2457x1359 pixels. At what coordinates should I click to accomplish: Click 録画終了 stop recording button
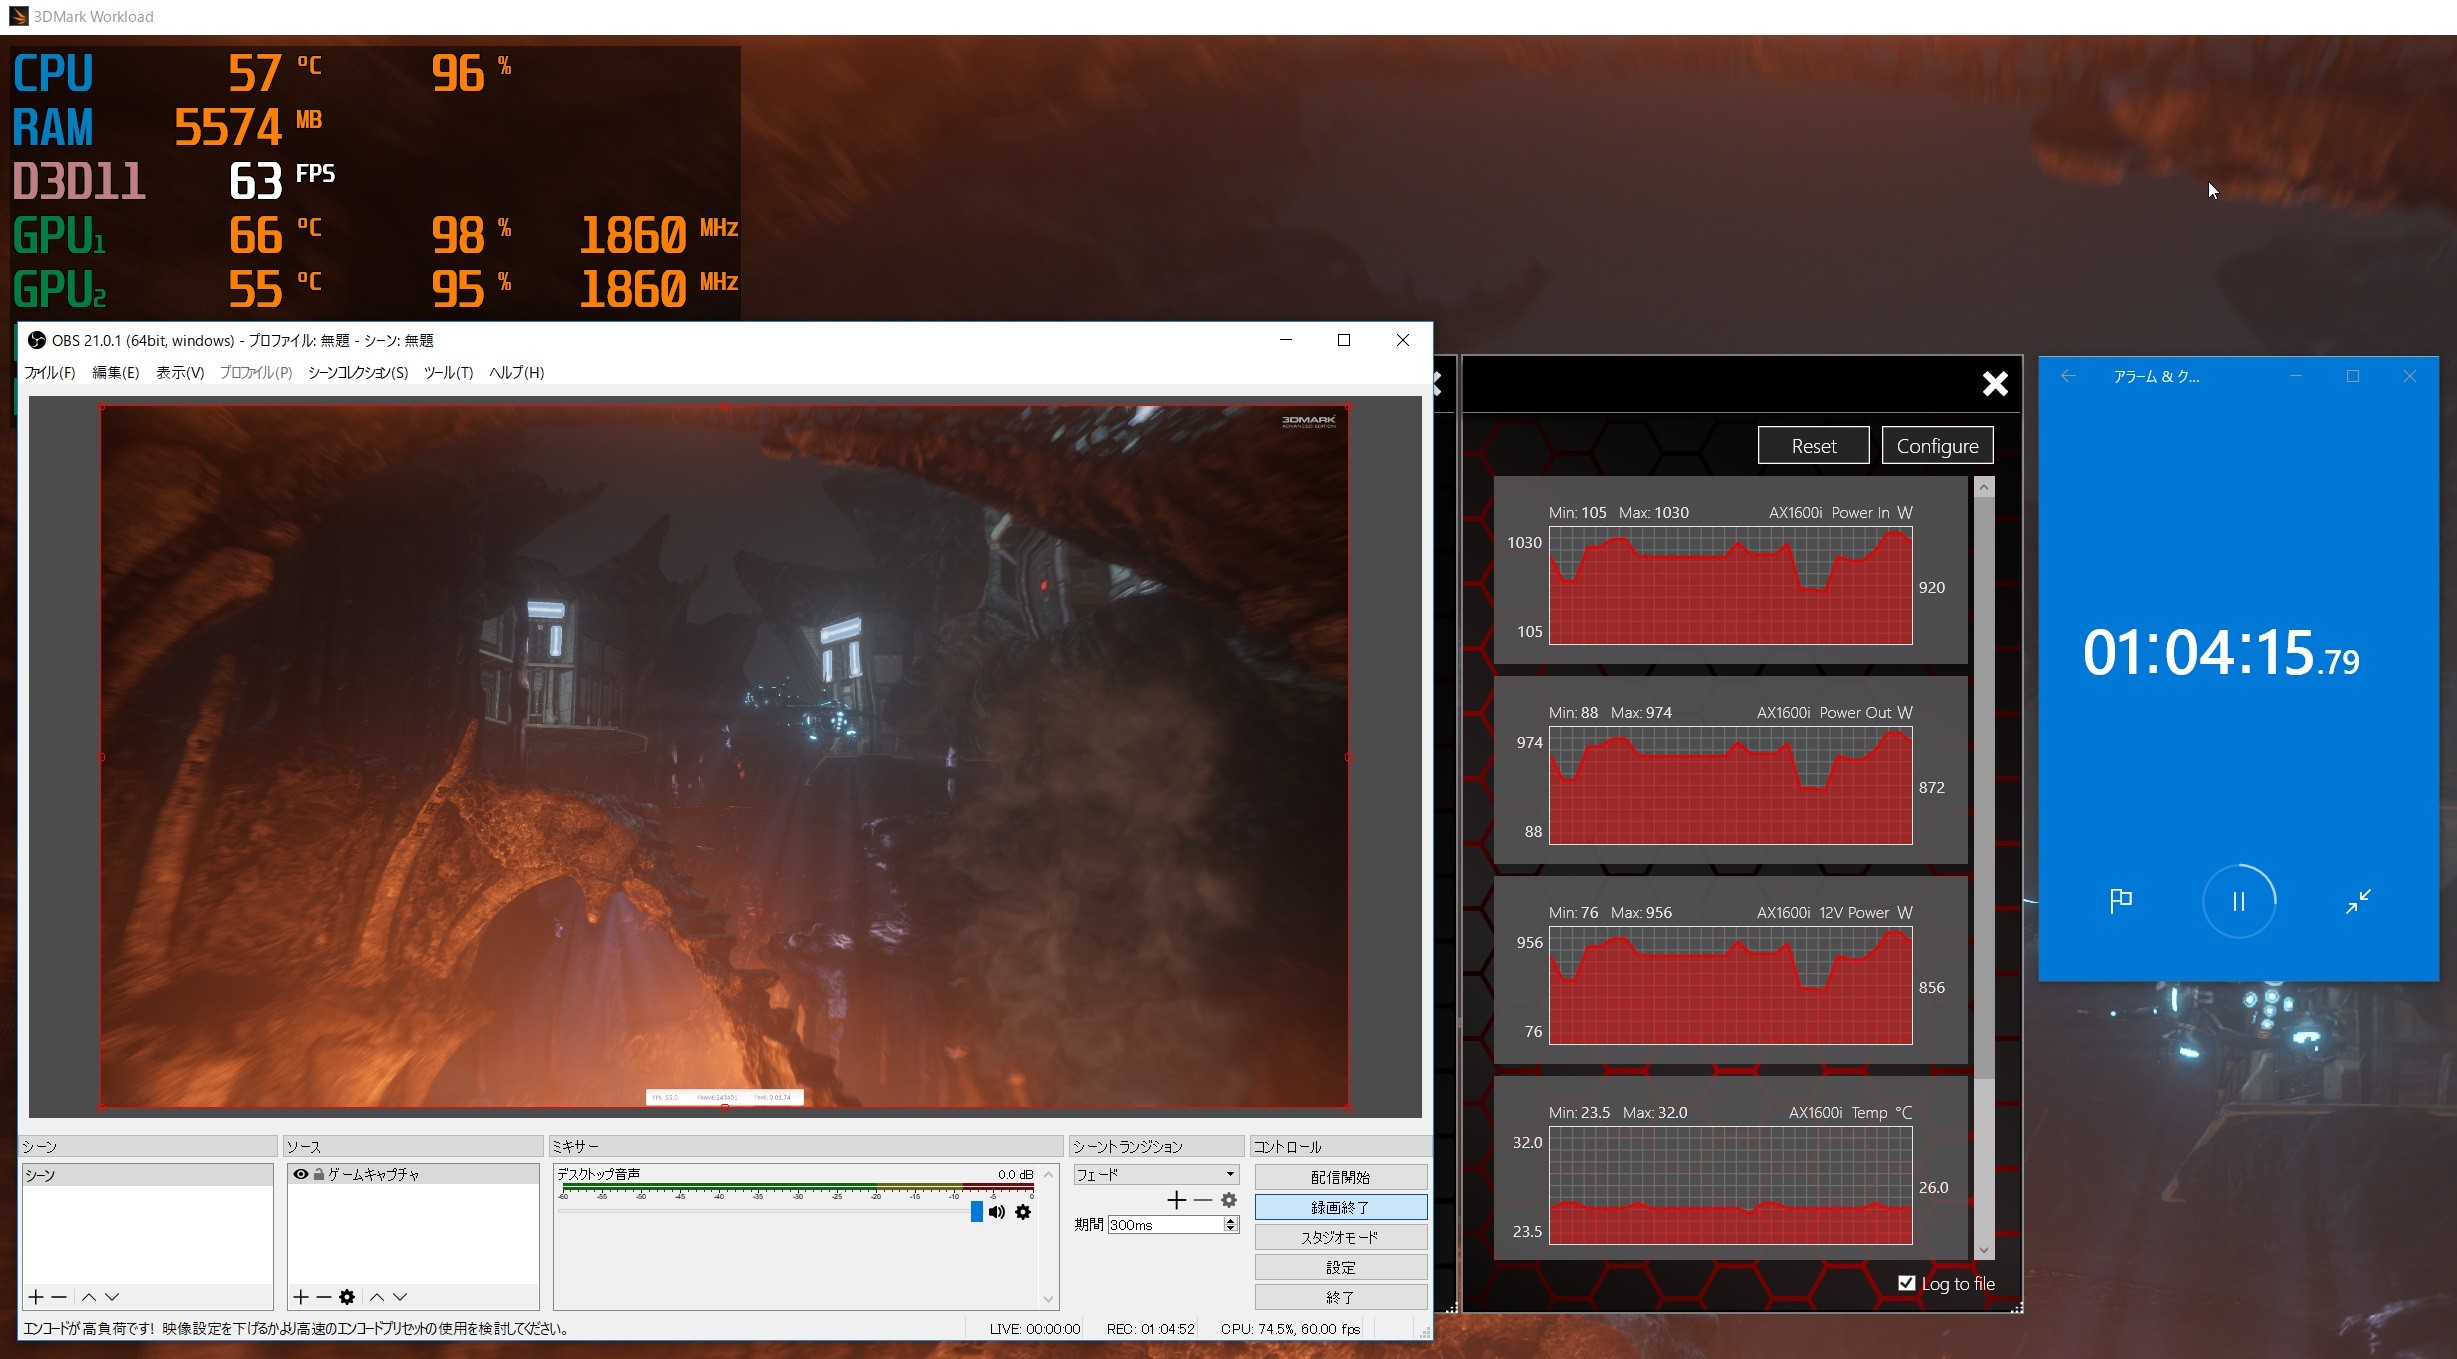click(x=1341, y=1207)
